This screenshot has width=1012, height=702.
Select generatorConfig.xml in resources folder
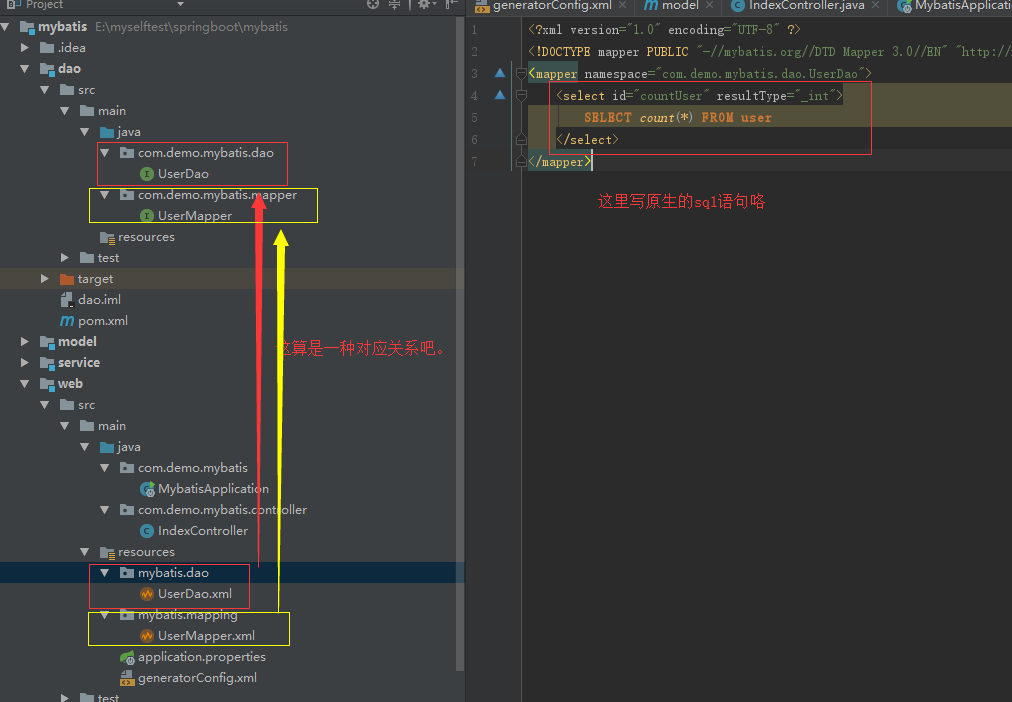point(197,678)
